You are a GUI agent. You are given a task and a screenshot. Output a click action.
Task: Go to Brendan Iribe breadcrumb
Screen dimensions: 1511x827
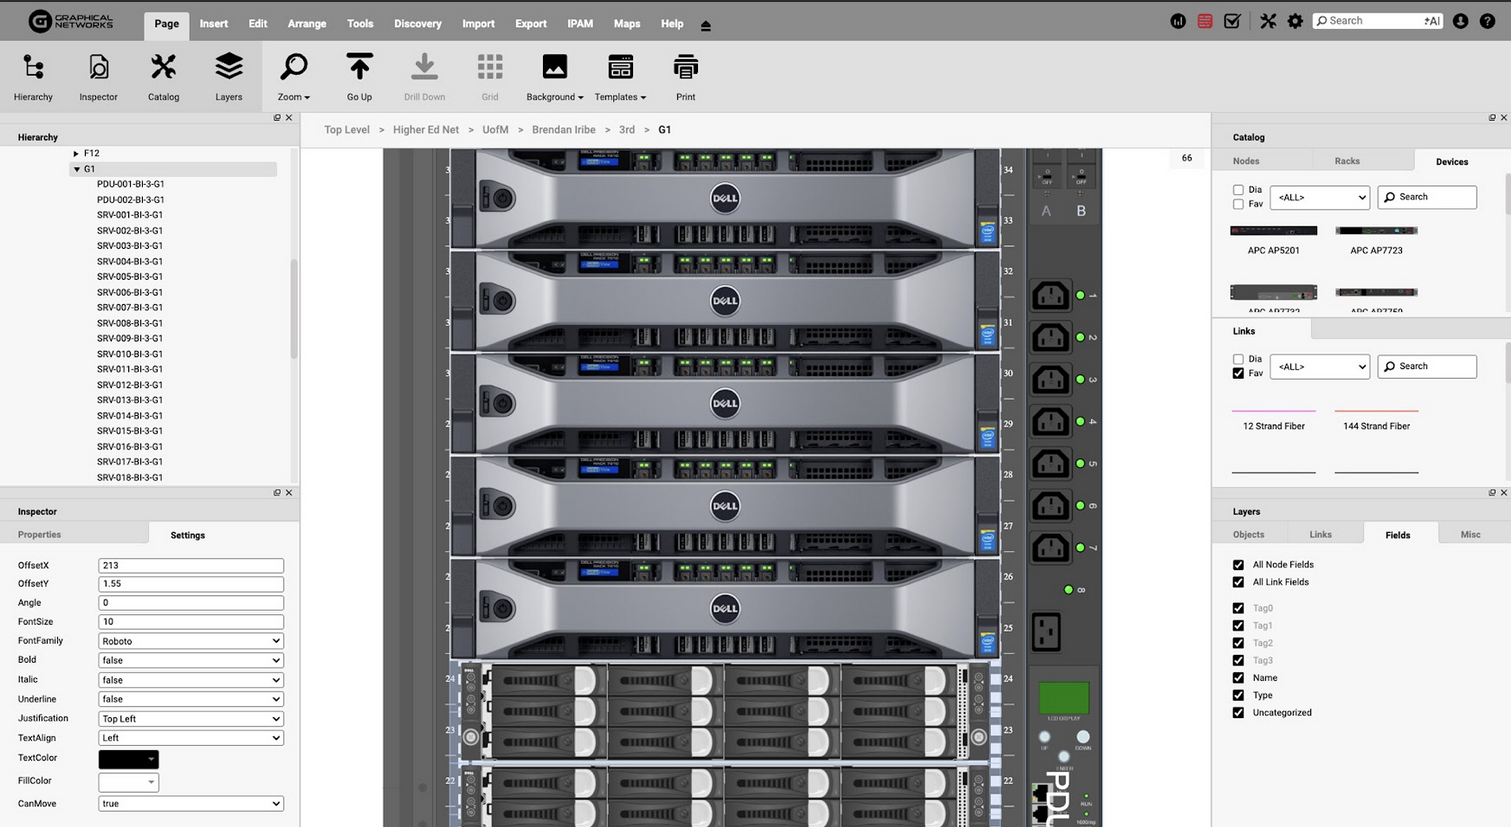pyautogui.click(x=564, y=130)
